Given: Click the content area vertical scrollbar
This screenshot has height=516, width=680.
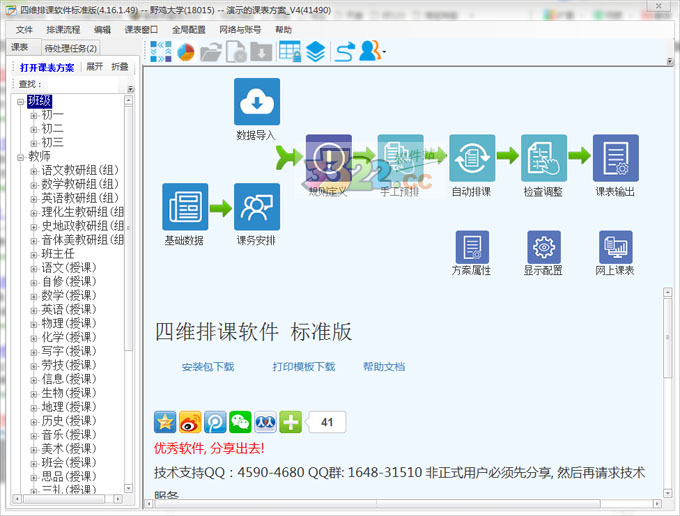Looking at the screenshot, I should (668, 392).
